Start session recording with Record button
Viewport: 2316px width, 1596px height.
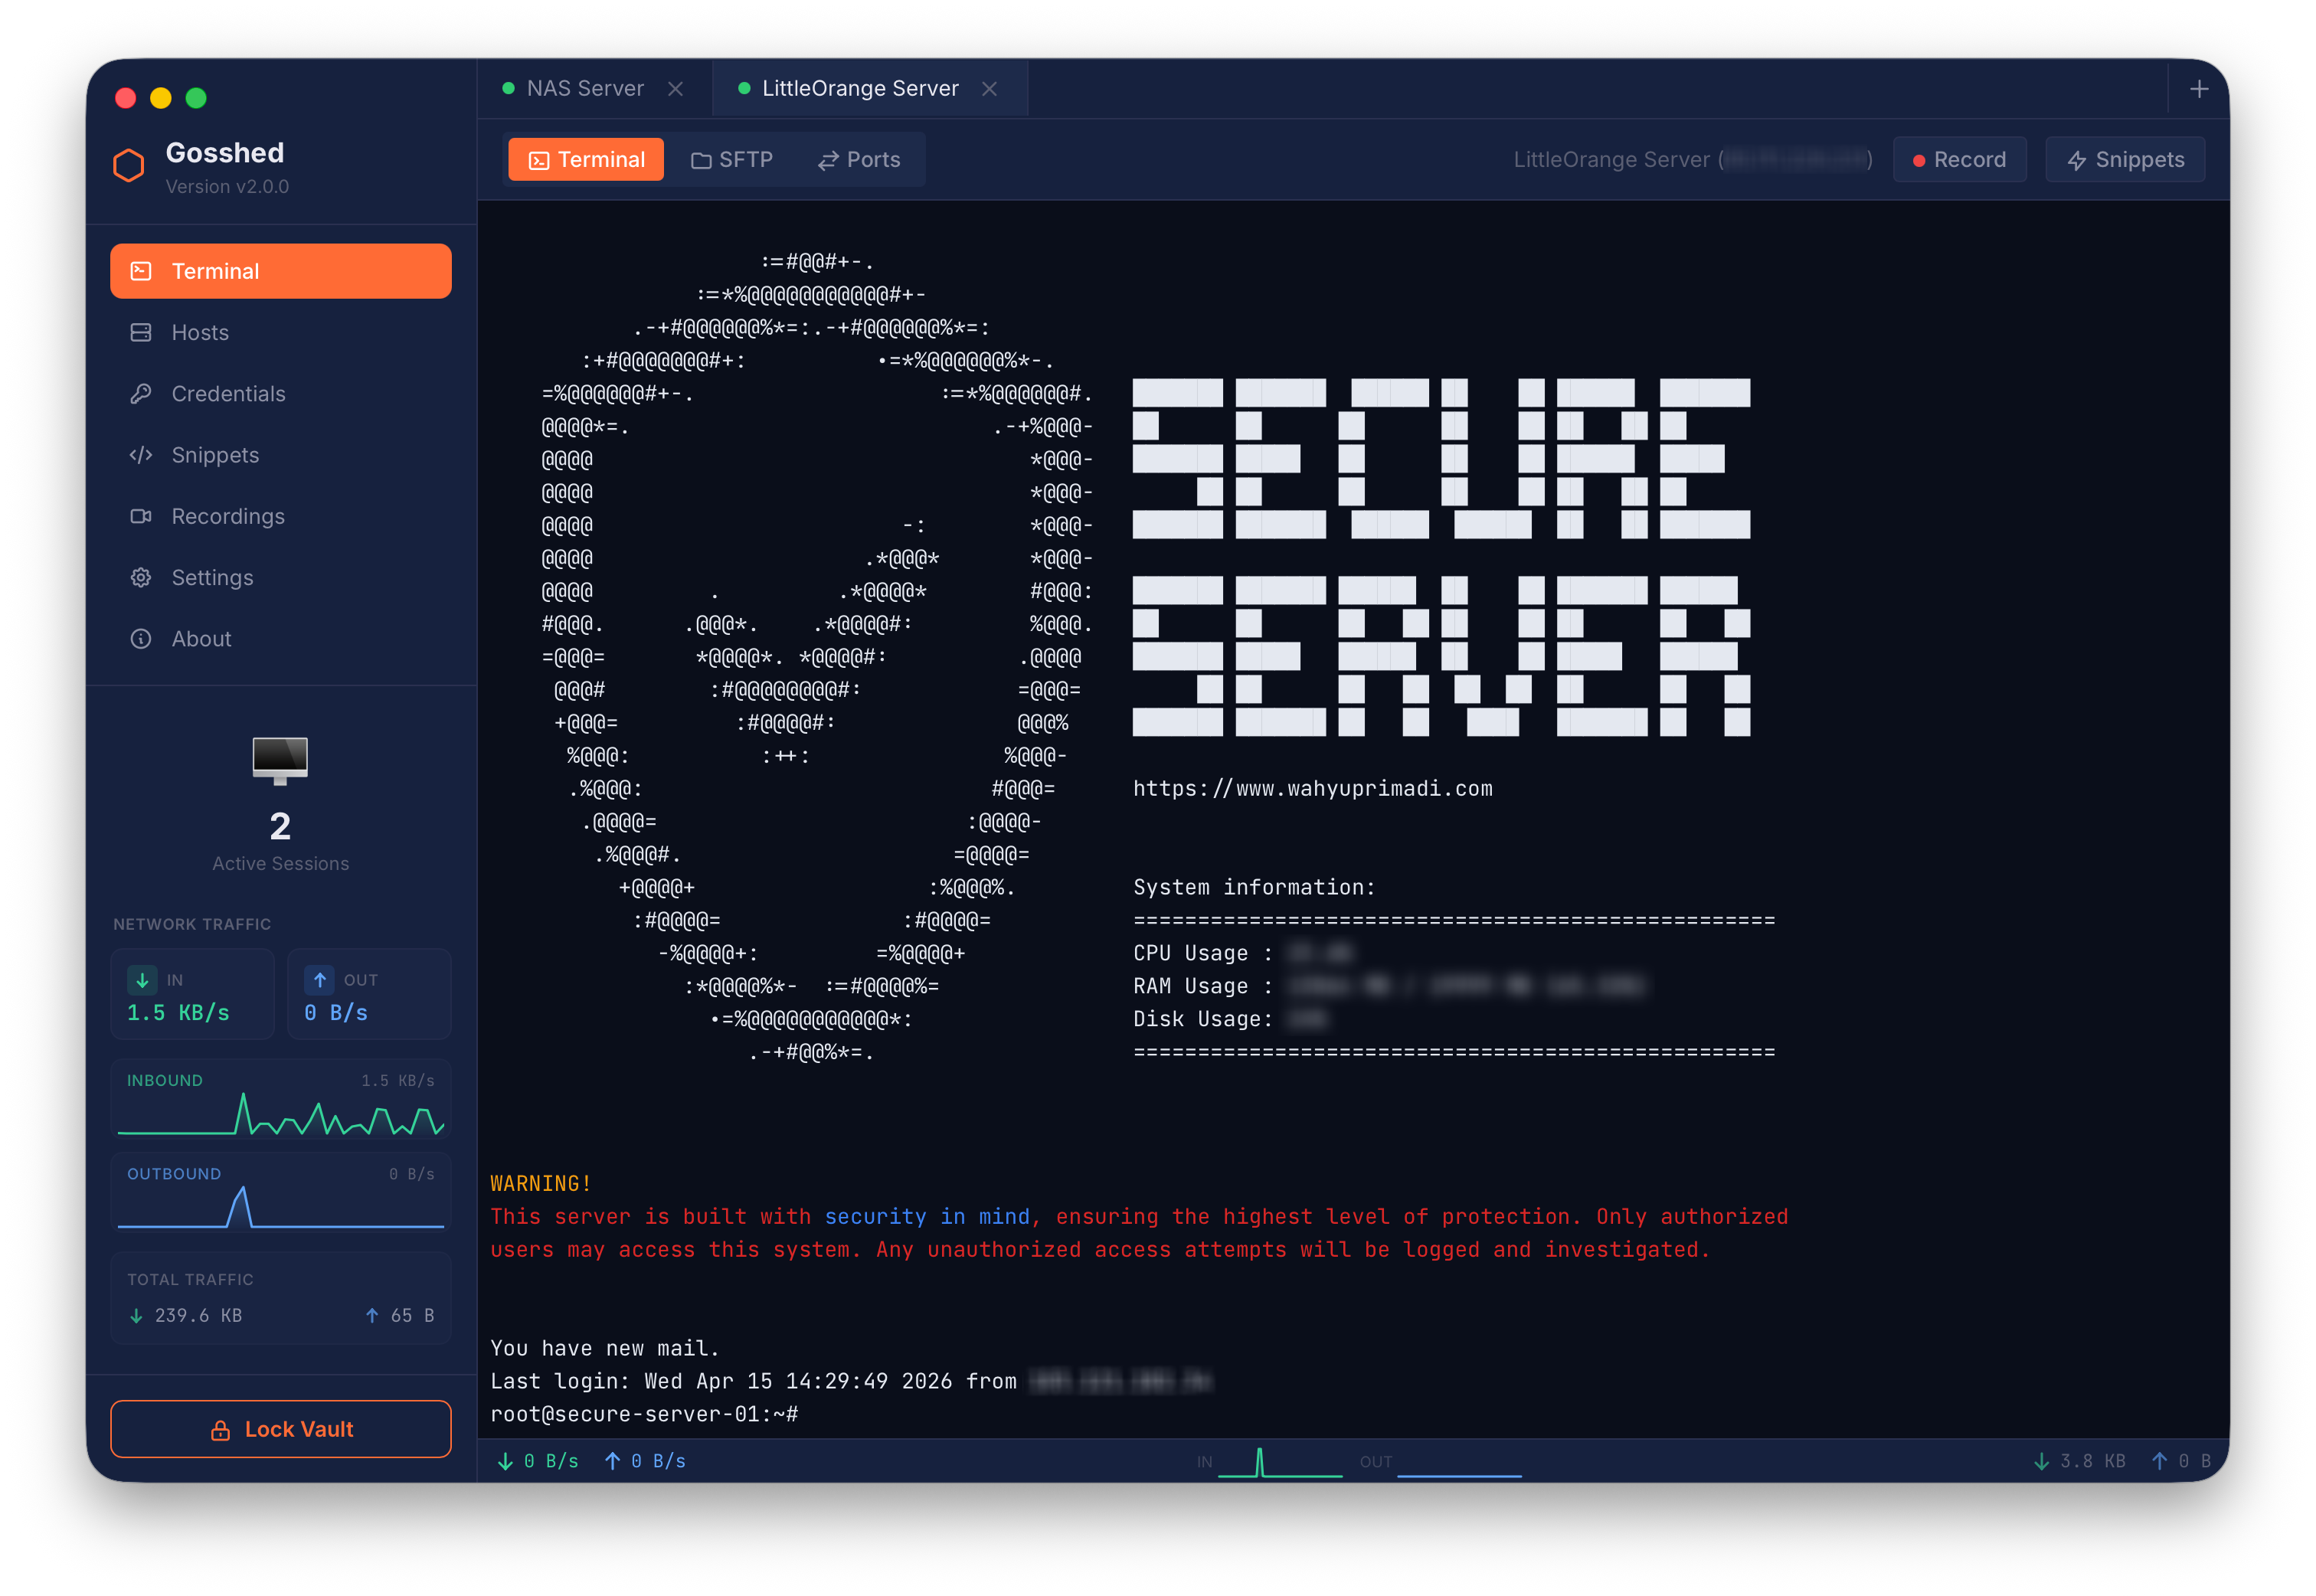click(x=1959, y=160)
